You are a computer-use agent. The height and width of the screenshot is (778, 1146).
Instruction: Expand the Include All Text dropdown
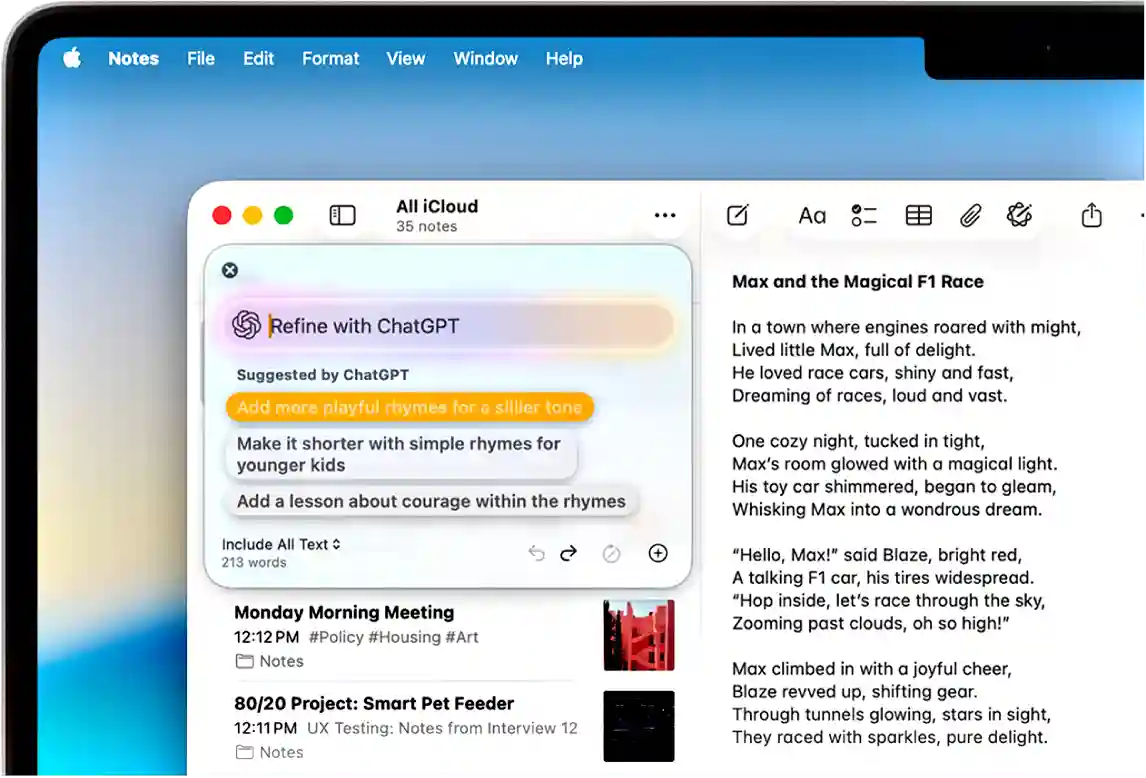coord(281,545)
